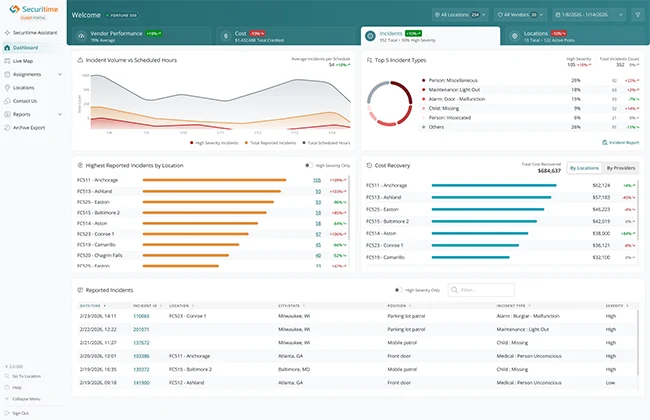Image resolution: width=650 pixels, height=420 pixels.
Task: Click the filter funnel icon in header
Action: [x=638, y=15]
